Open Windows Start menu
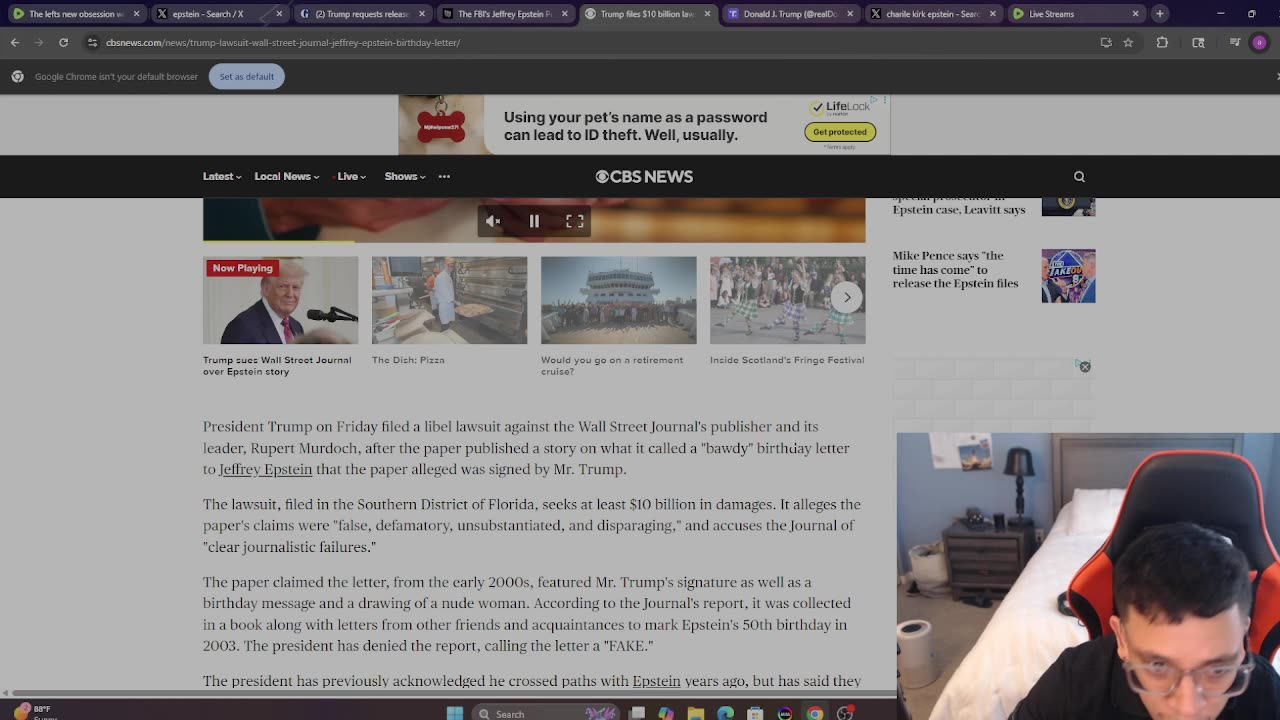This screenshot has width=1280, height=720. tap(455, 713)
